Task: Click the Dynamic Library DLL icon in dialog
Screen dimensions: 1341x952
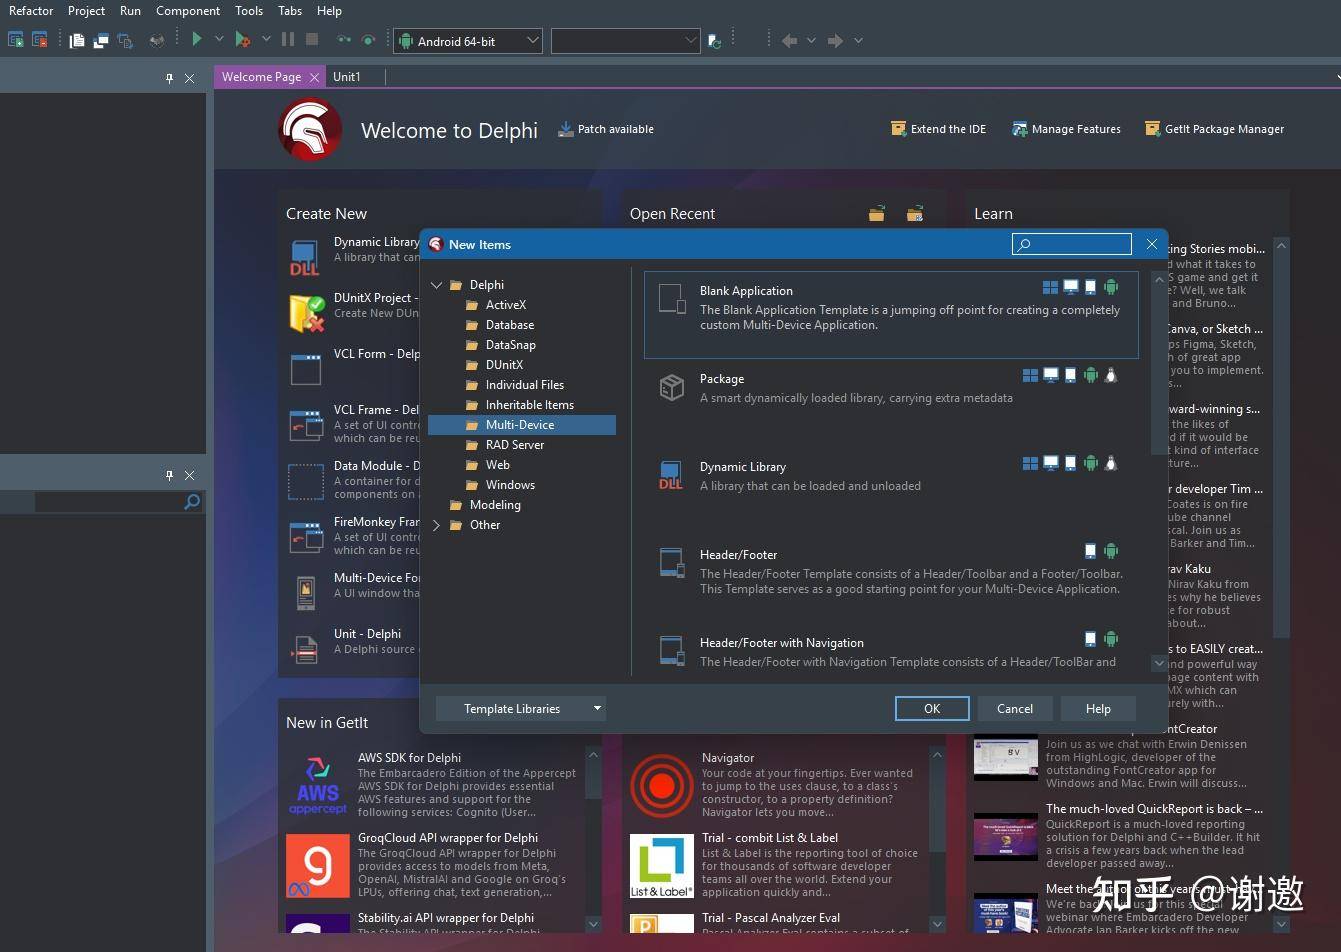Action: (x=670, y=475)
